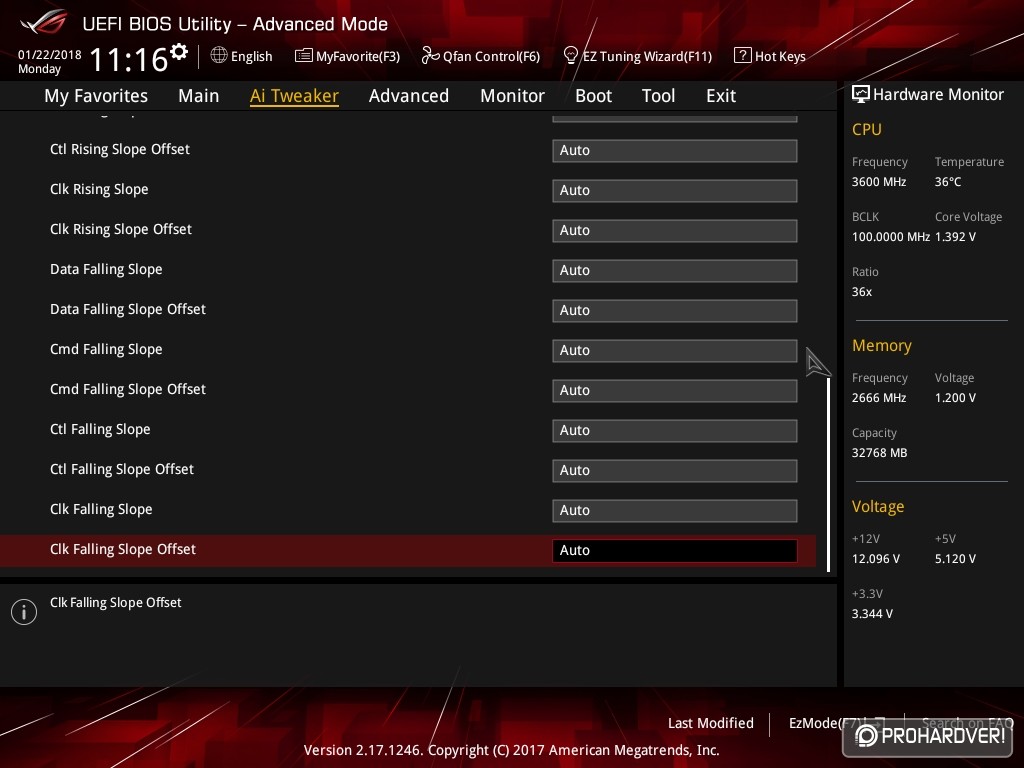Select the Cmd Falling Slope Offset label
Image resolution: width=1024 pixels, height=768 pixels.
point(128,389)
